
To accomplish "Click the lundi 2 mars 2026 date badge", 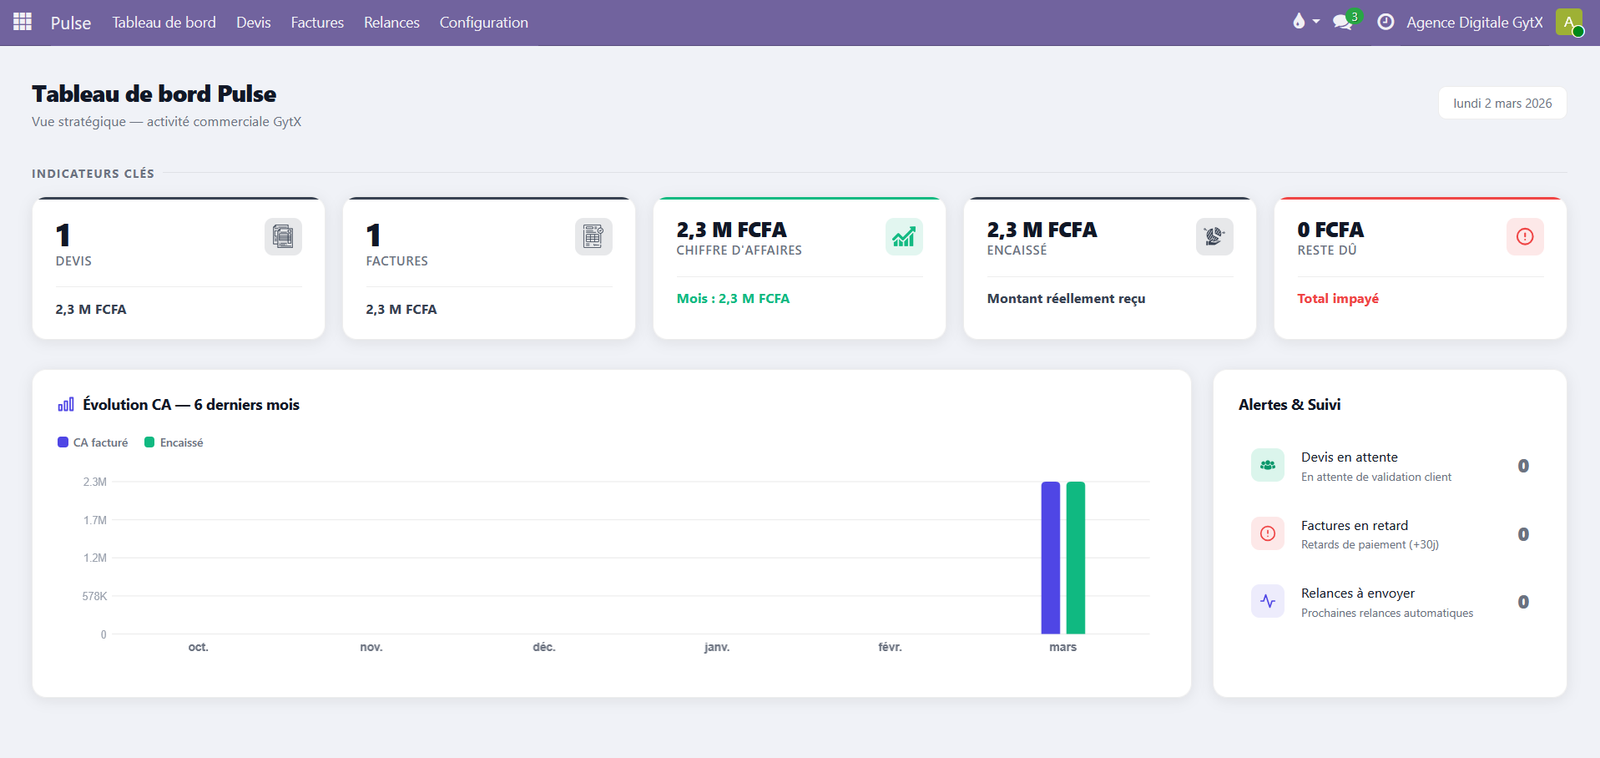I will click(x=1502, y=103).
